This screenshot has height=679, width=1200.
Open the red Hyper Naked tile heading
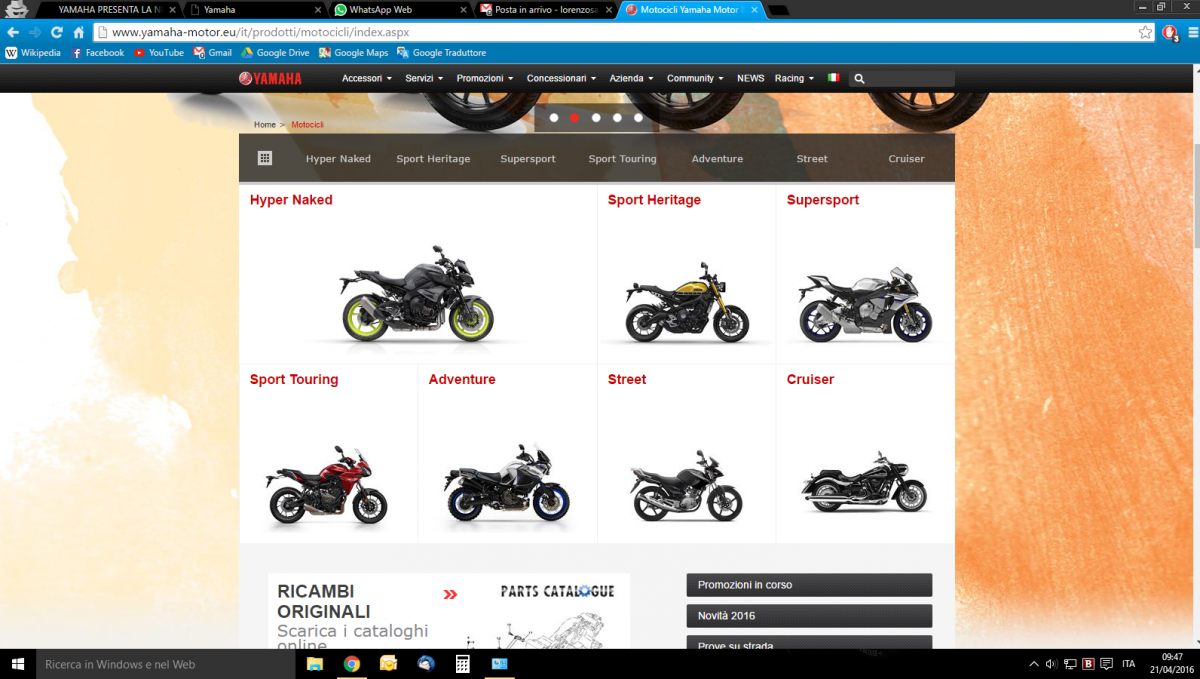pyautogui.click(x=291, y=200)
